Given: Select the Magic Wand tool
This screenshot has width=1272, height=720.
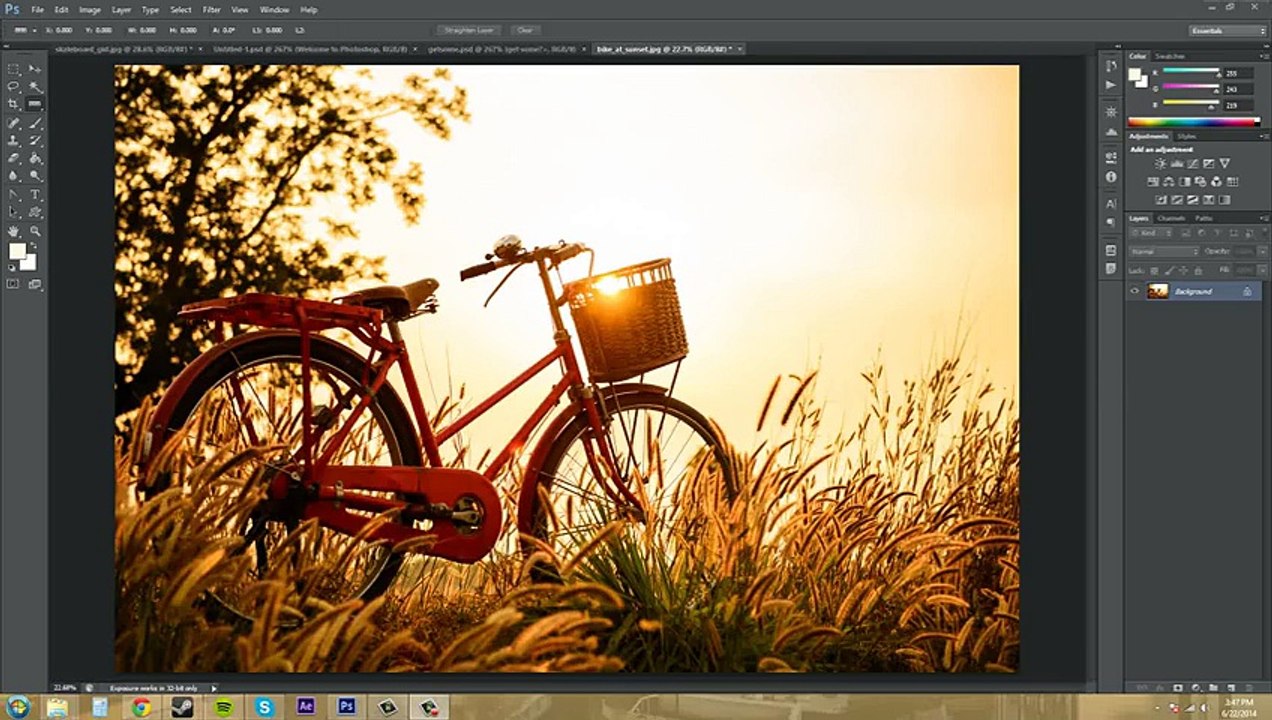Looking at the screenshot, I should [35, 86].
